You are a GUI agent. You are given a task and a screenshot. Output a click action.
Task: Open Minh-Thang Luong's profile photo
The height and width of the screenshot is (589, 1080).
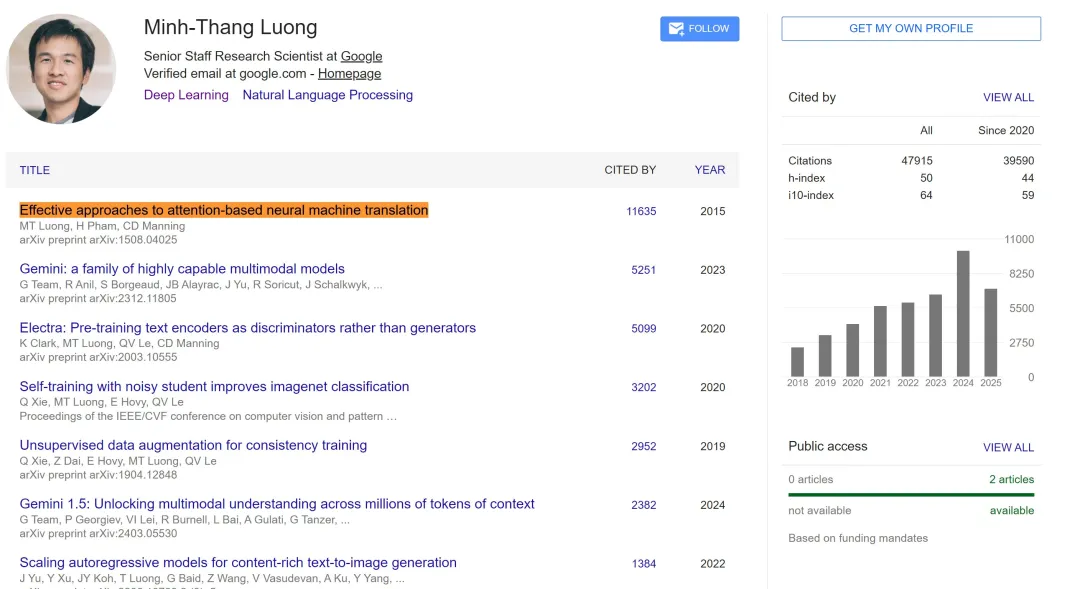[x=61, y=69]
